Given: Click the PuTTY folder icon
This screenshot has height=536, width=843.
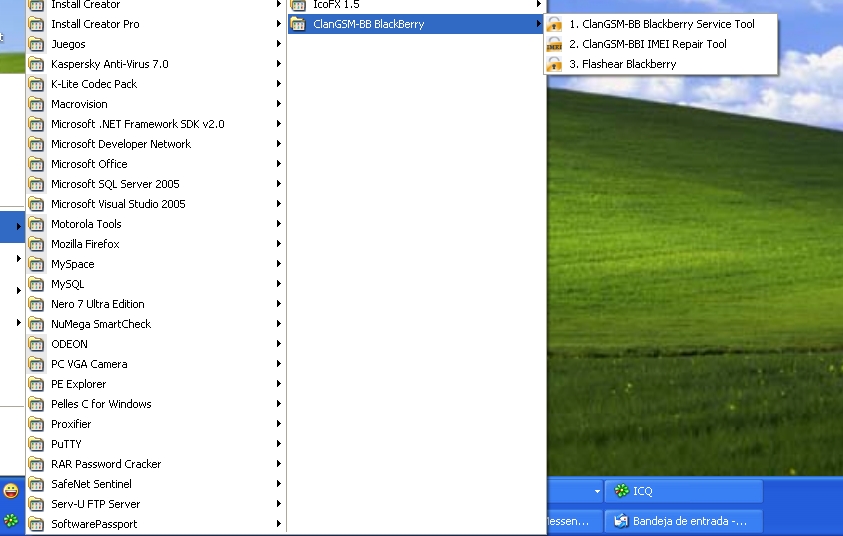Looking at the screenshot, I should (36, 444).
